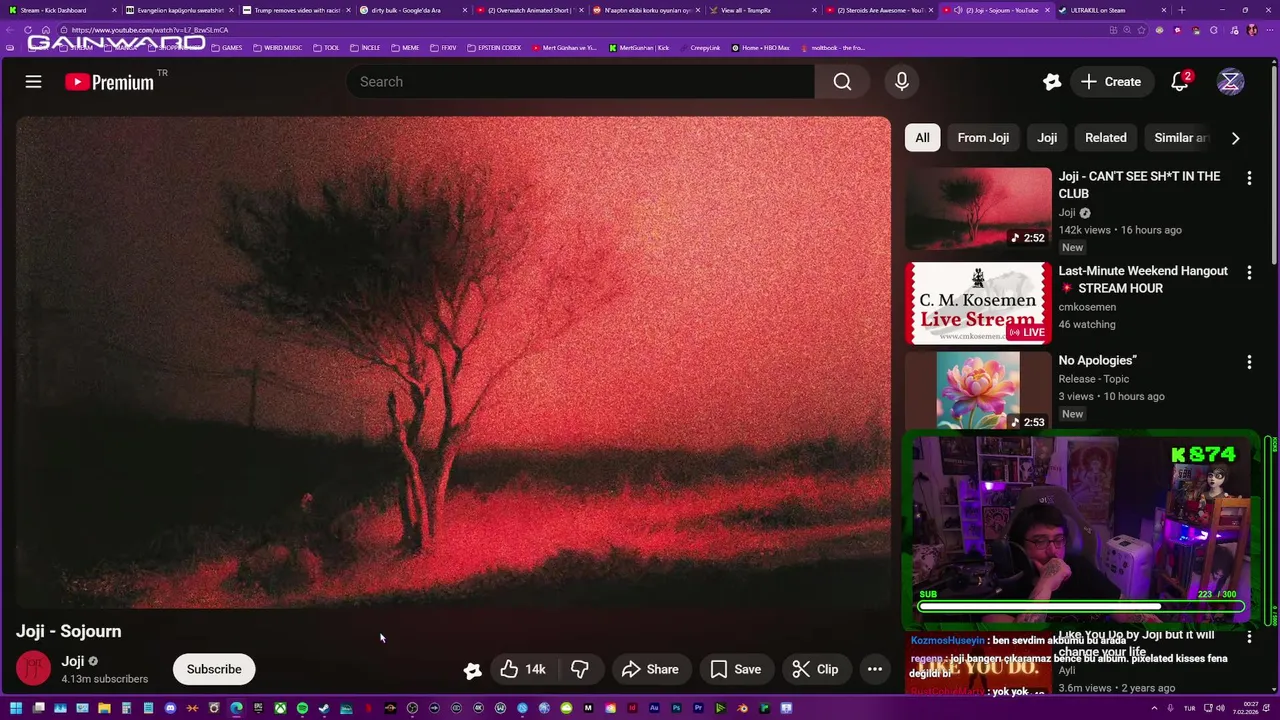Open EPSTEIN CODEX bookmarks folder
This screenshot has height=720, width=1280.
tap(494, 48)
